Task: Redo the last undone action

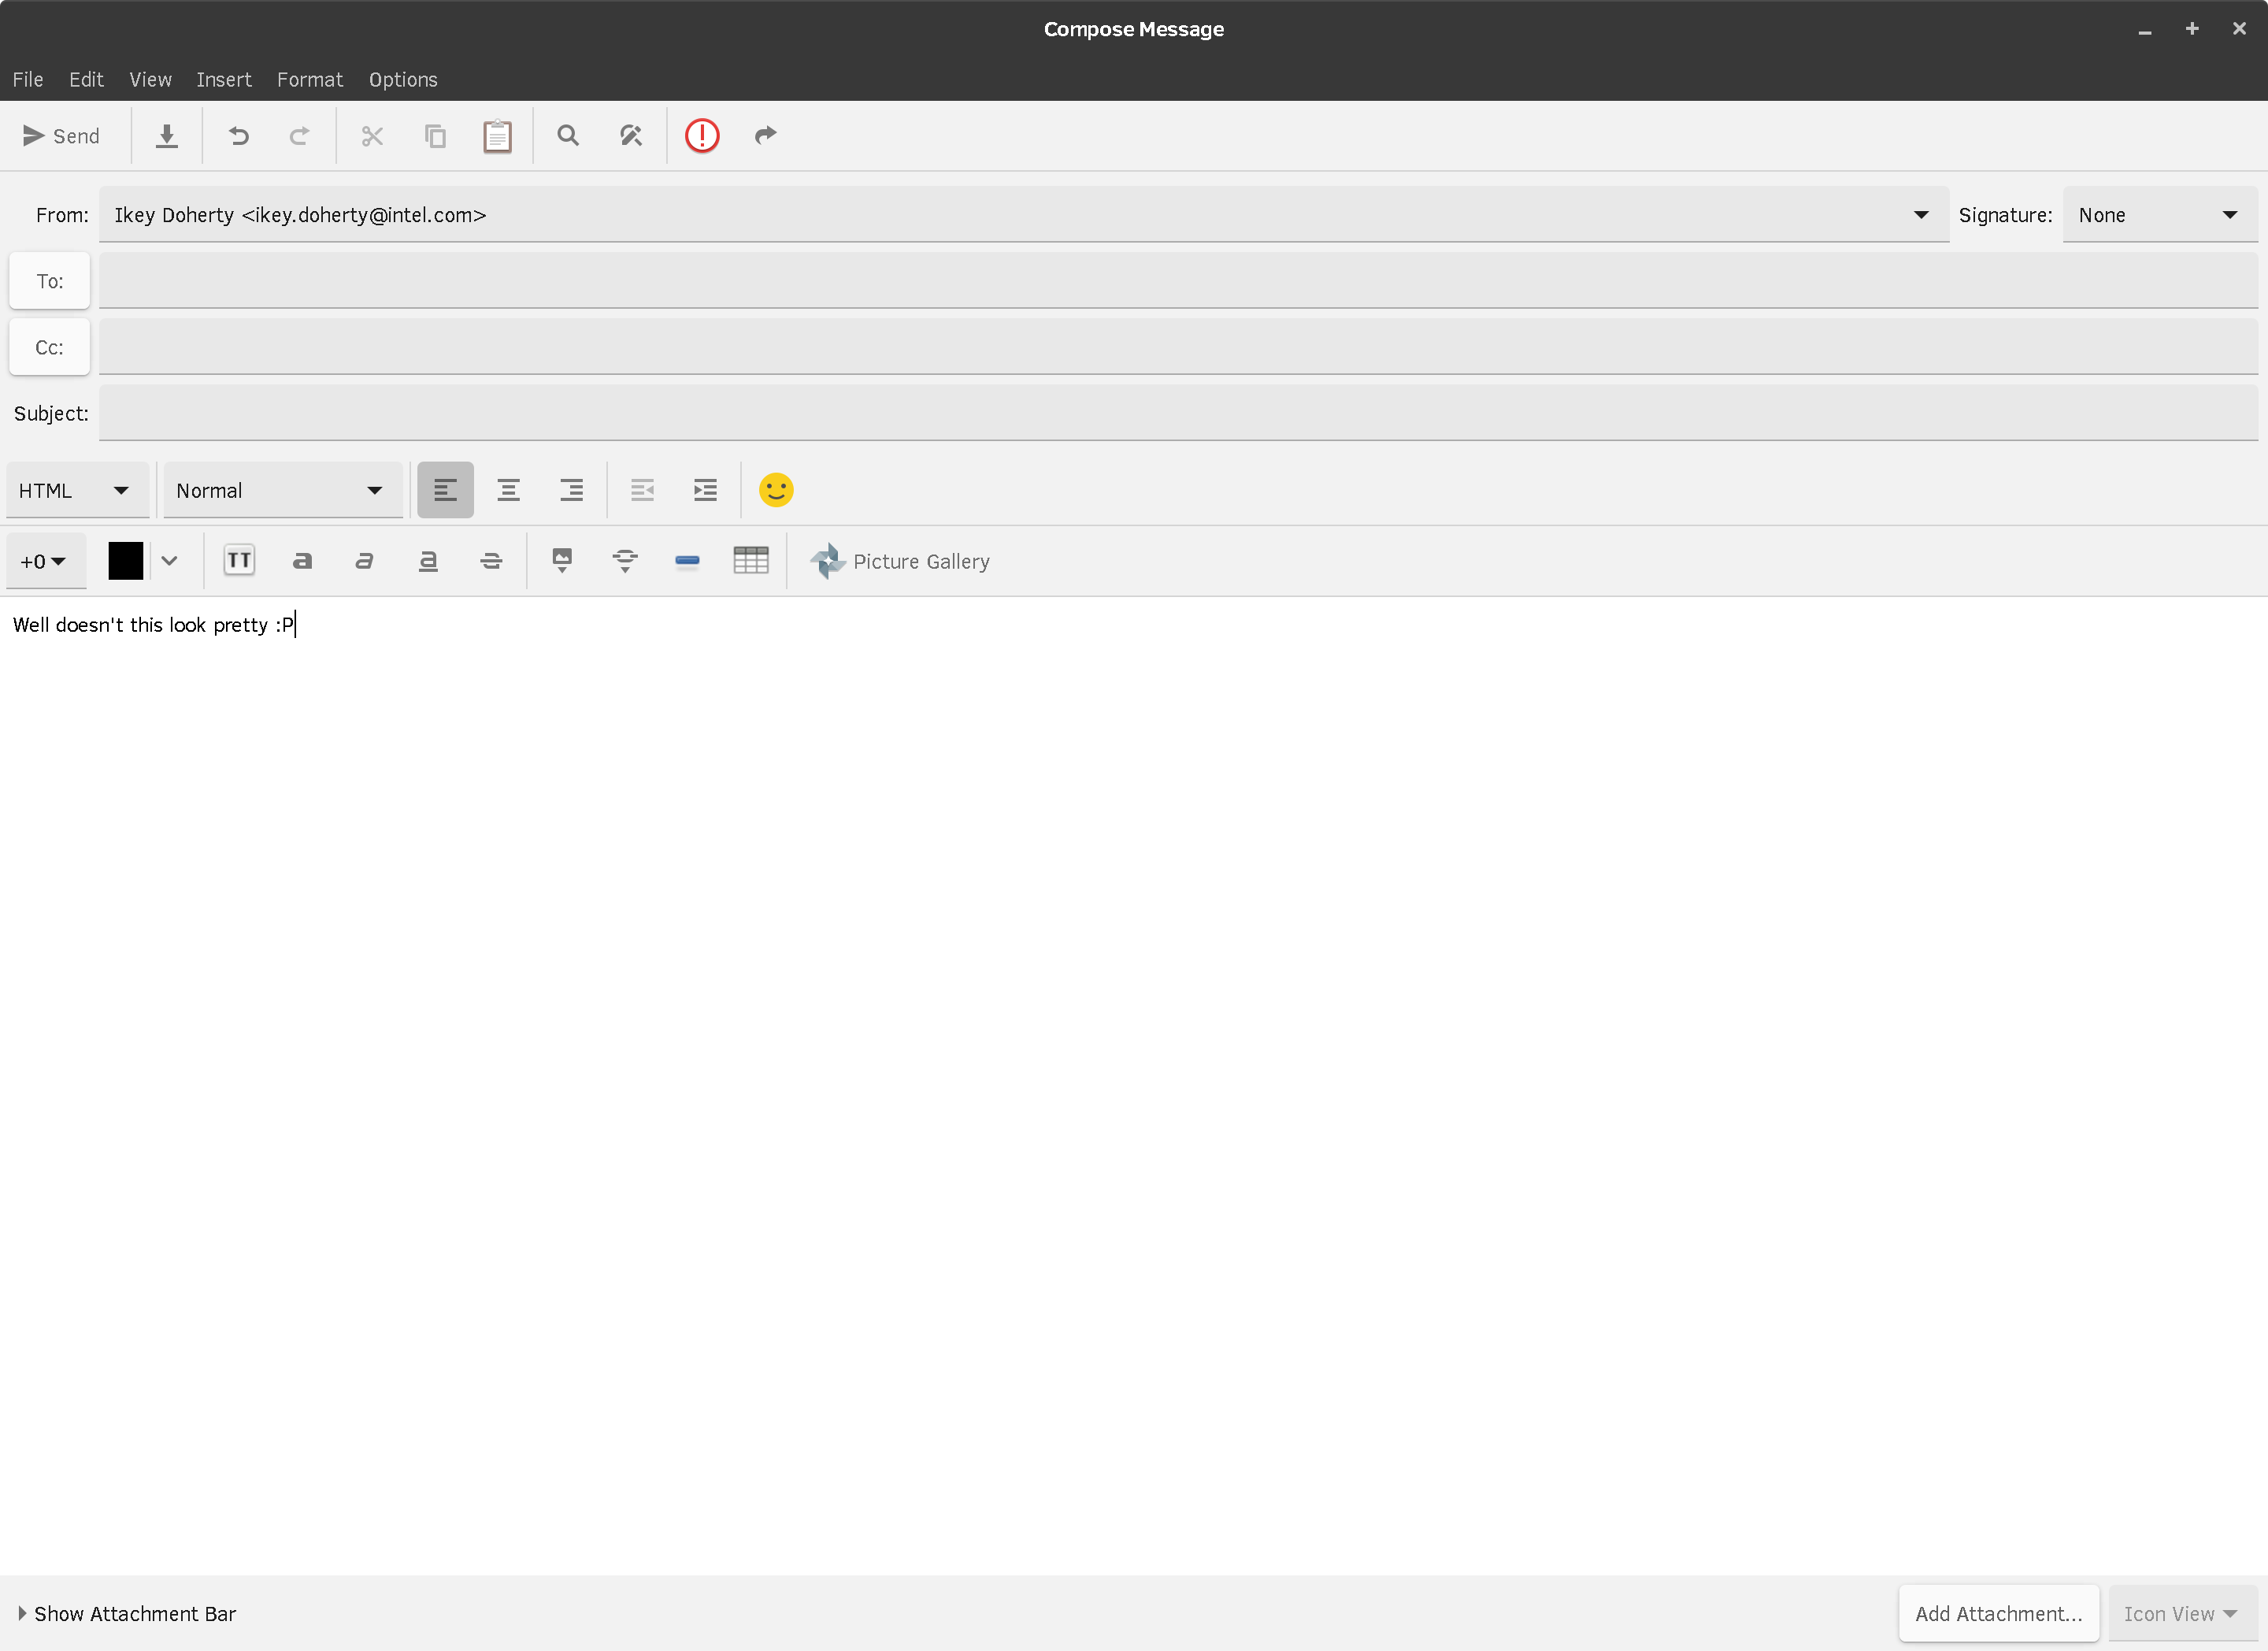Action: tap(299, 136)
